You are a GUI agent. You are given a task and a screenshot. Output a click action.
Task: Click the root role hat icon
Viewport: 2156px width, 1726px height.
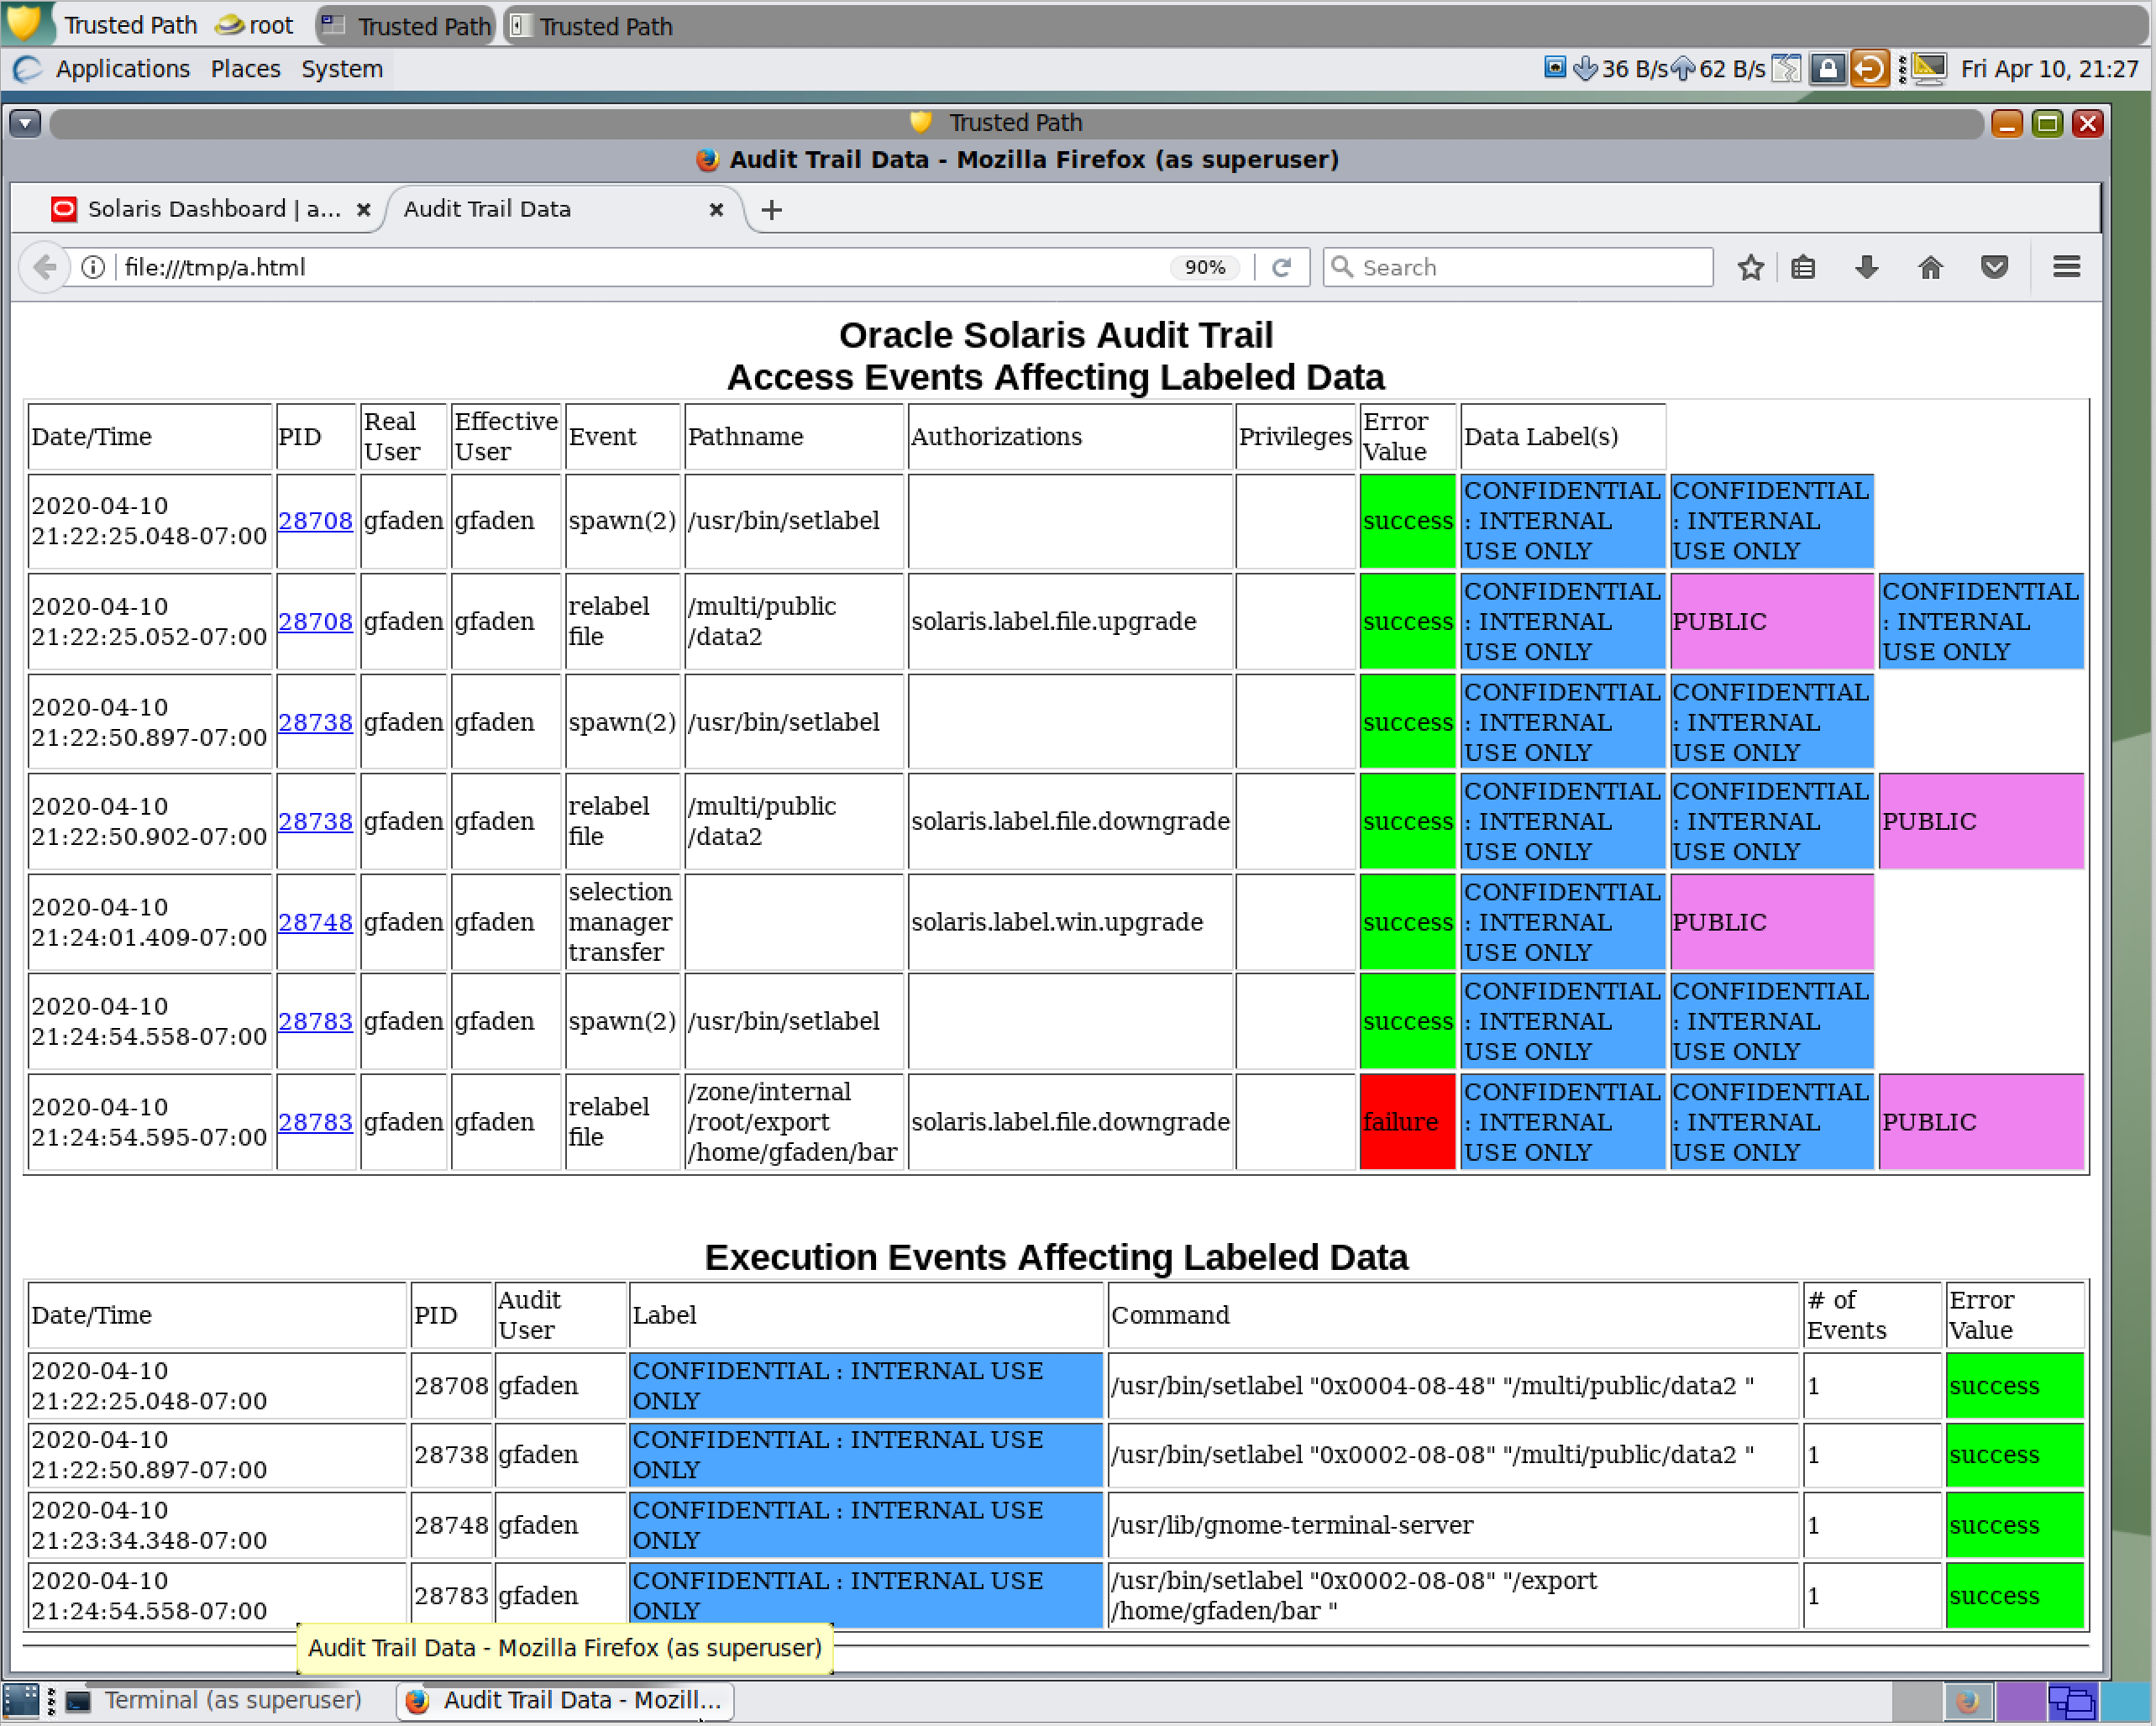pos(230,25)
